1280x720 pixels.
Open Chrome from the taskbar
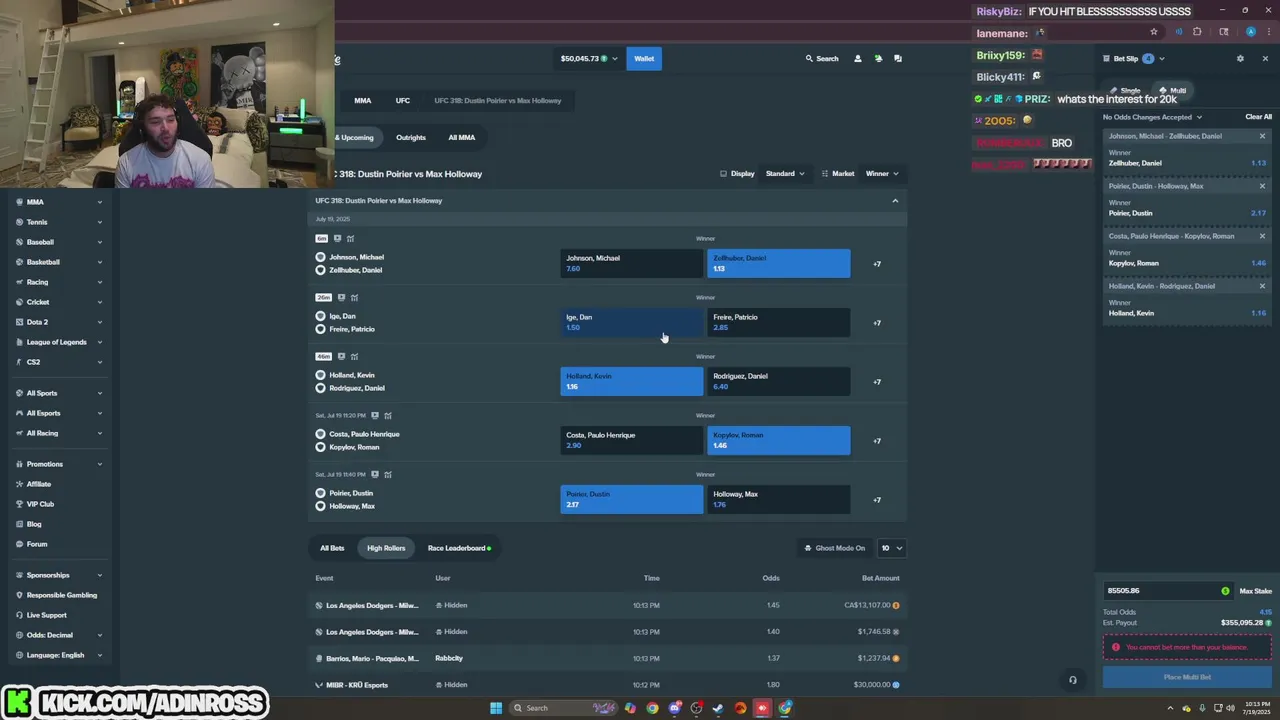click(x=652, y=708)
